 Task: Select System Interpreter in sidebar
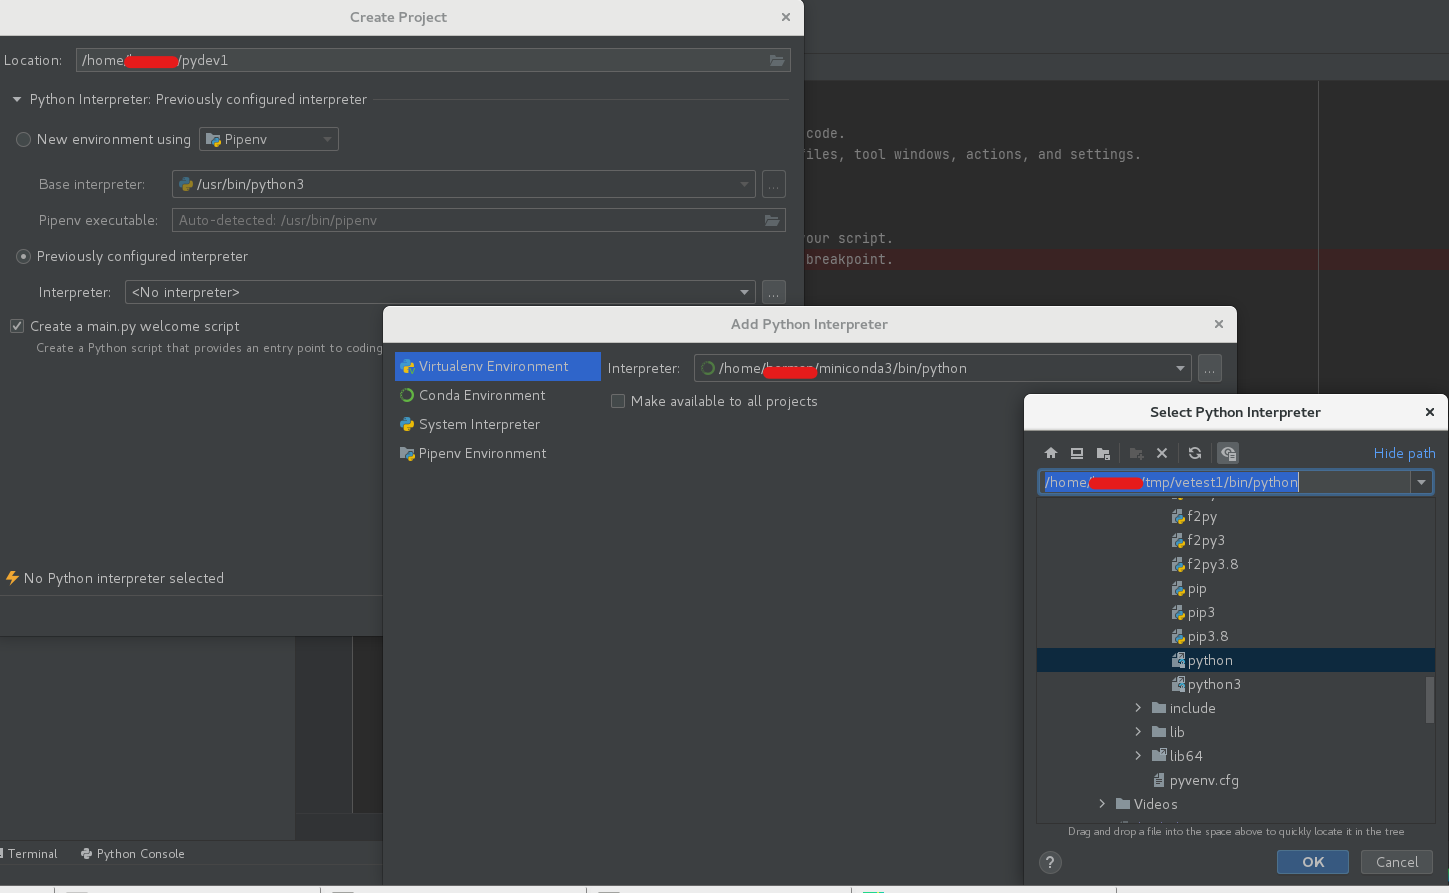(x=498, y=424)
